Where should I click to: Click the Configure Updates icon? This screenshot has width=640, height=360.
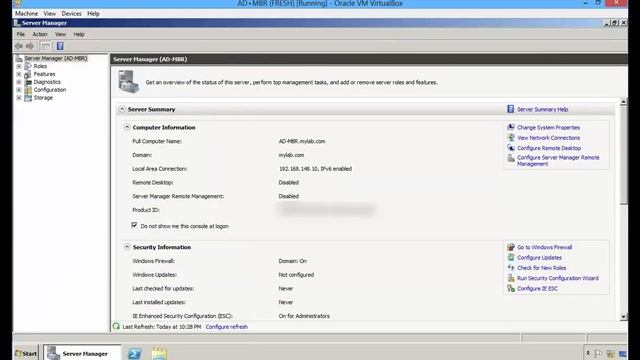(511, 257)
